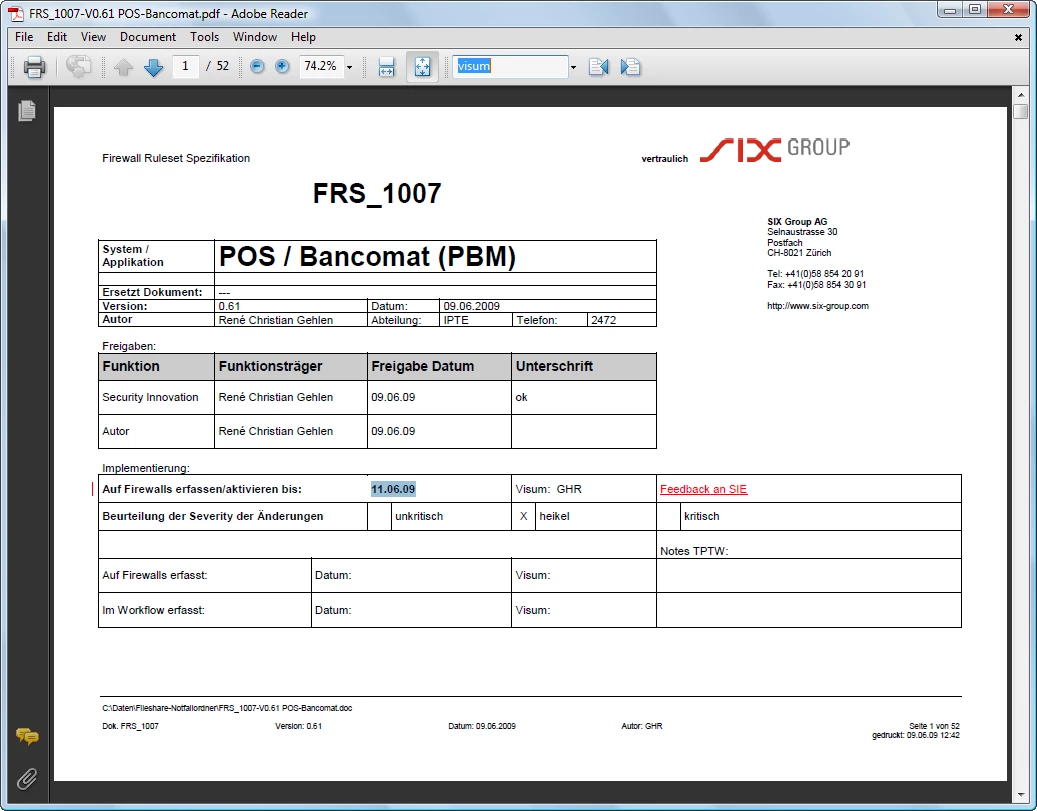This screenshot has width=1037, height=811.
Task: Click the vertraulich label
Action: click(665, 159)
